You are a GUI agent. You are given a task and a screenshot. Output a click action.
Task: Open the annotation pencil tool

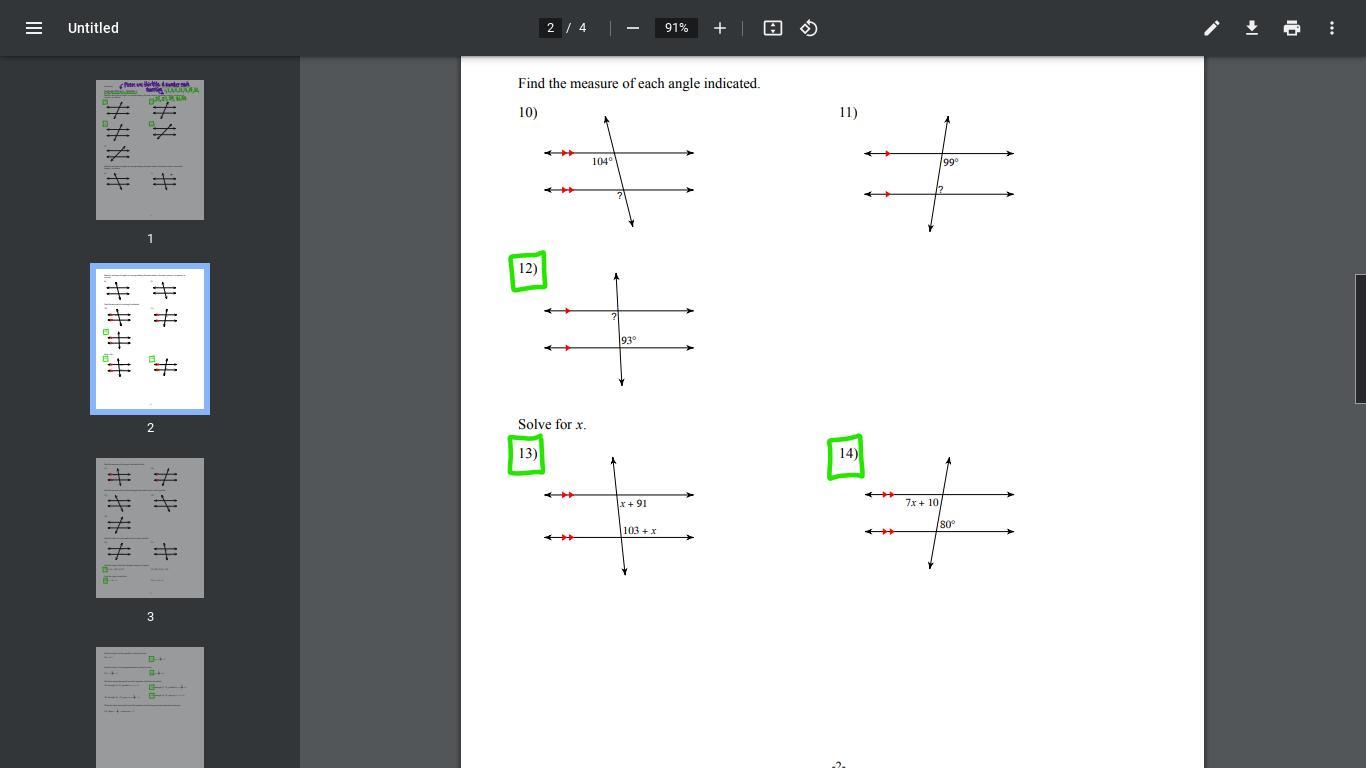pos(1211,28)
